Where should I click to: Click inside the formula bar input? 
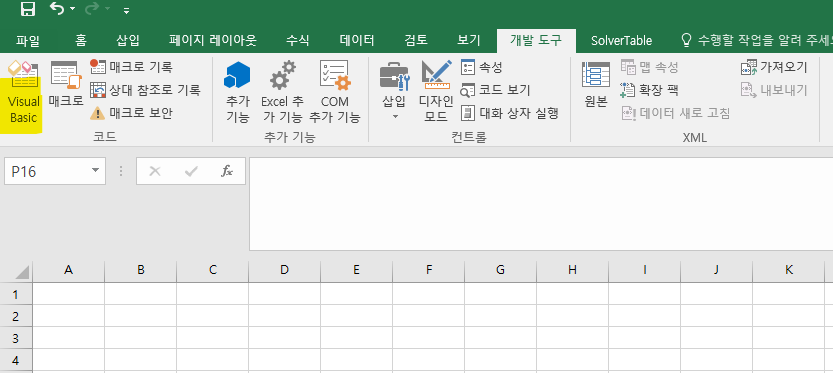541,204
